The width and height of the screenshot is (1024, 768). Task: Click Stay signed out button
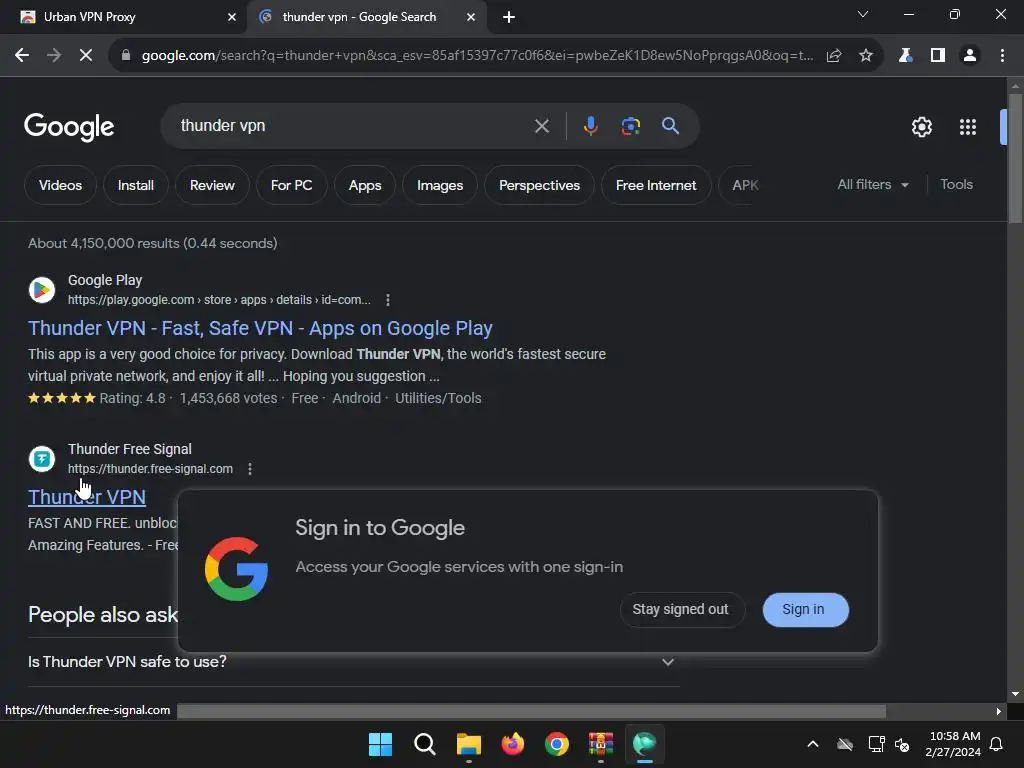pos(680,609)
